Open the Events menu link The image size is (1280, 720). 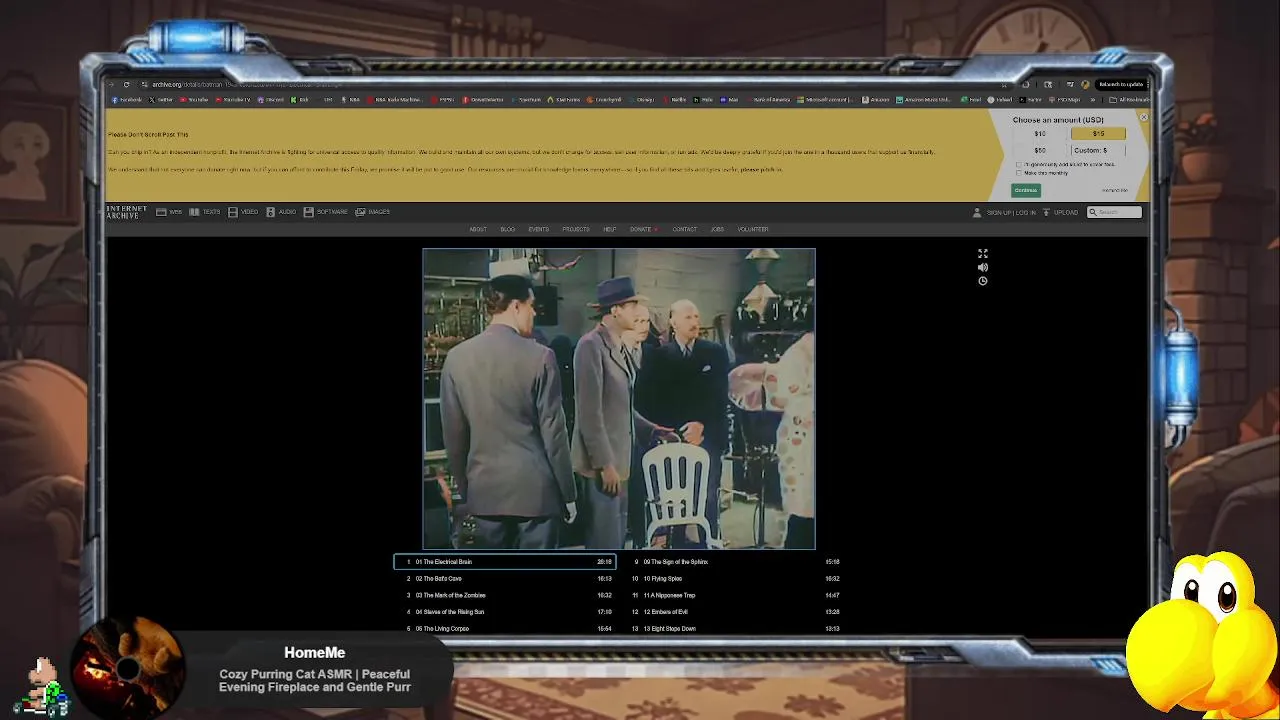(x=539, y=229)
